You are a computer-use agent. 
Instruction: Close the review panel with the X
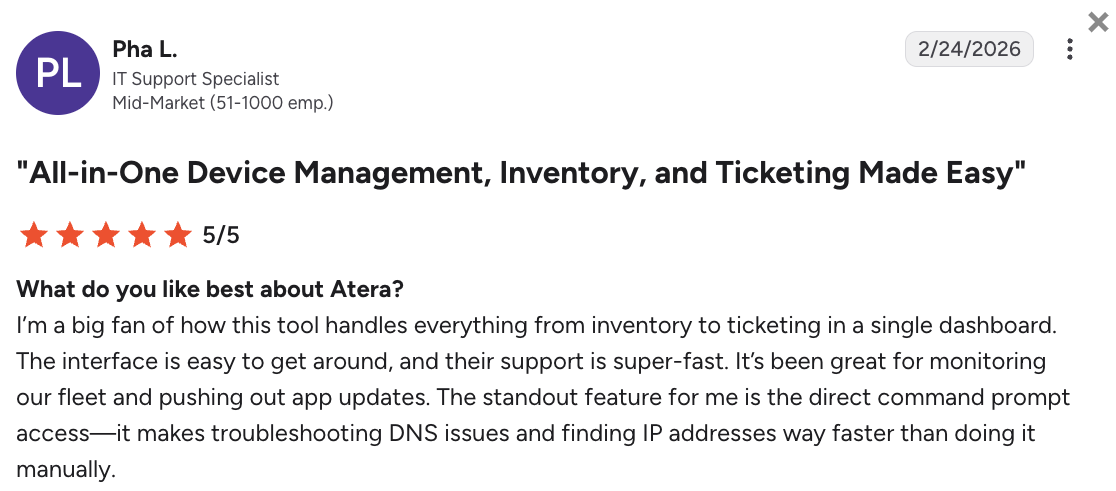[1098, 23]
